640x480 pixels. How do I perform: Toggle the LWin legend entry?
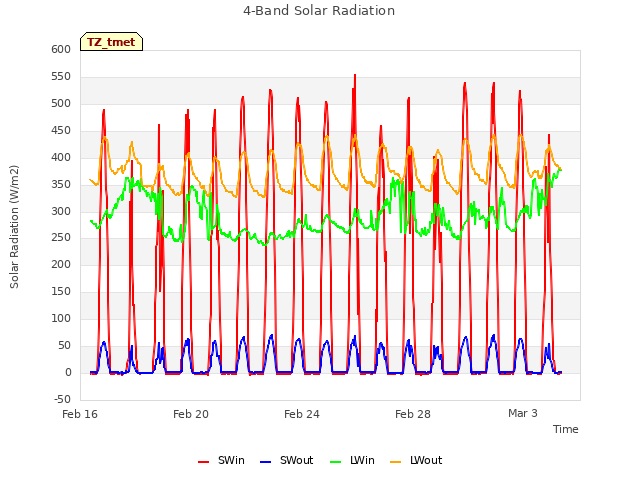coord(352,460)
